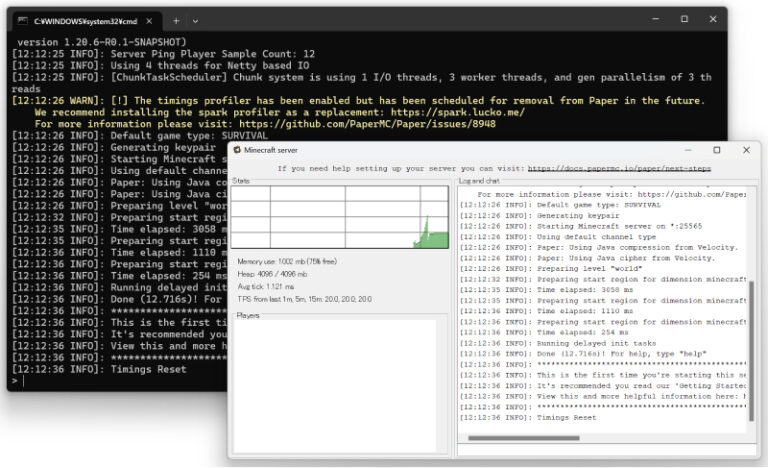The width and height of the screenshot is (768, 468).
Task: Minimize the terminal window
Action: tap(653, 19)
